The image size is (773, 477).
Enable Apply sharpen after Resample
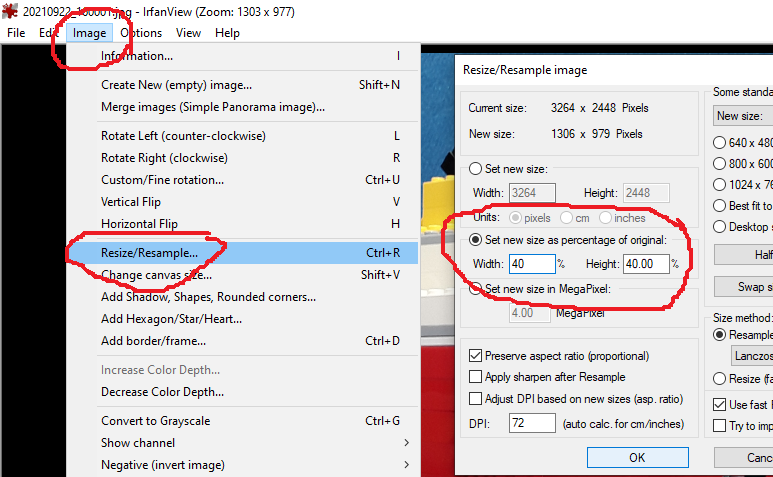(476, 377)
